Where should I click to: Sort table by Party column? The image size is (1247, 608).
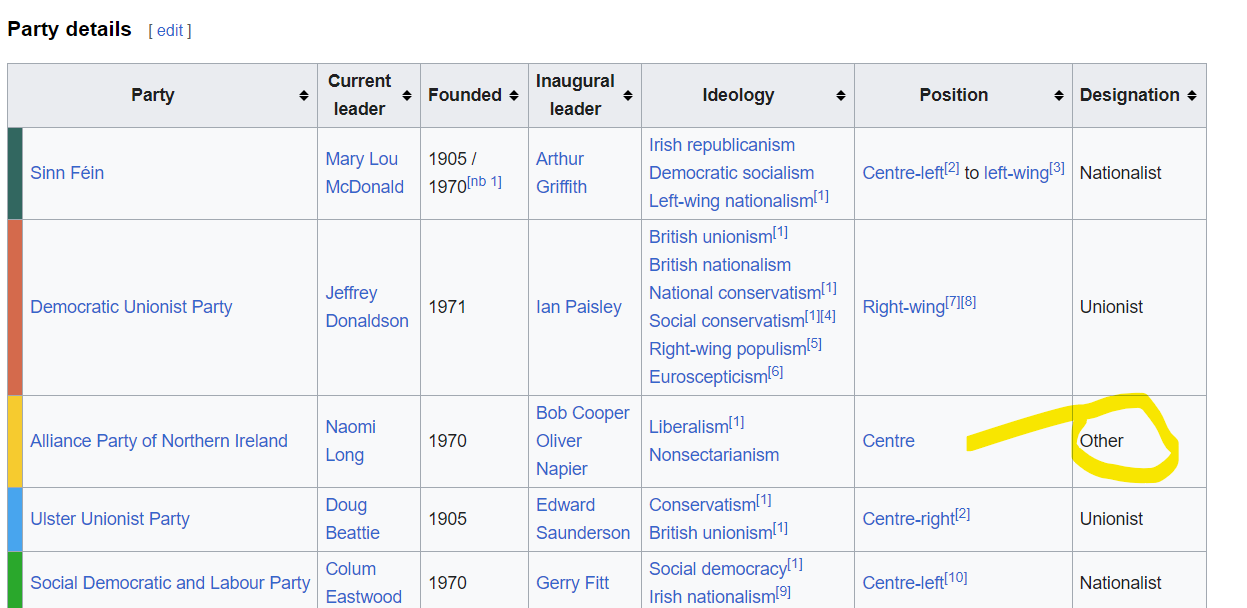click(x=303, y=96)
